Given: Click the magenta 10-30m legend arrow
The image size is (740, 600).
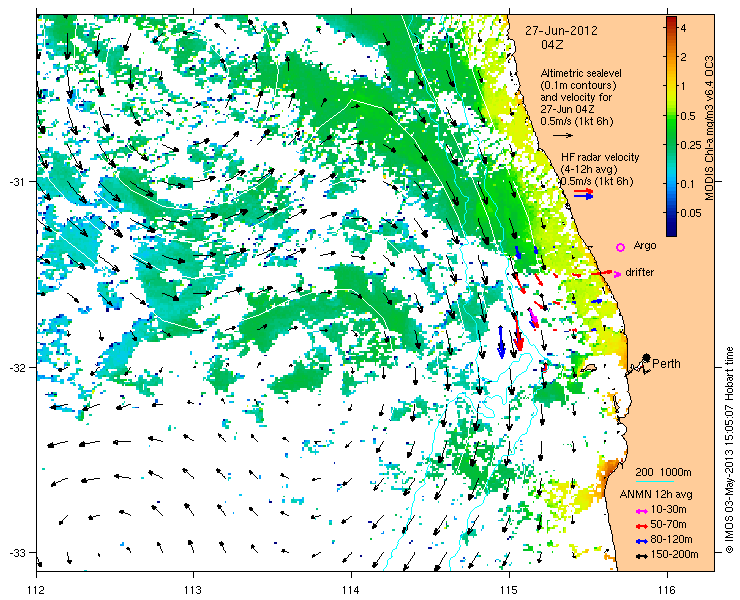Looking at the screenshot, I should [x=640, y=511].
